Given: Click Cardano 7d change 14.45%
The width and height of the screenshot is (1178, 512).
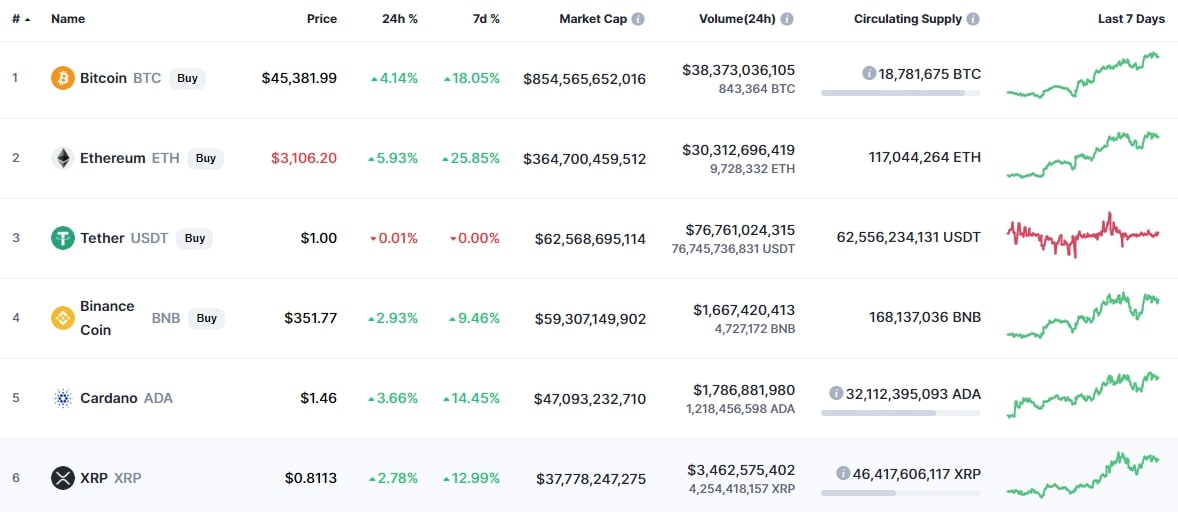Looking at the screenshot, I should click(x=471, y=399).
